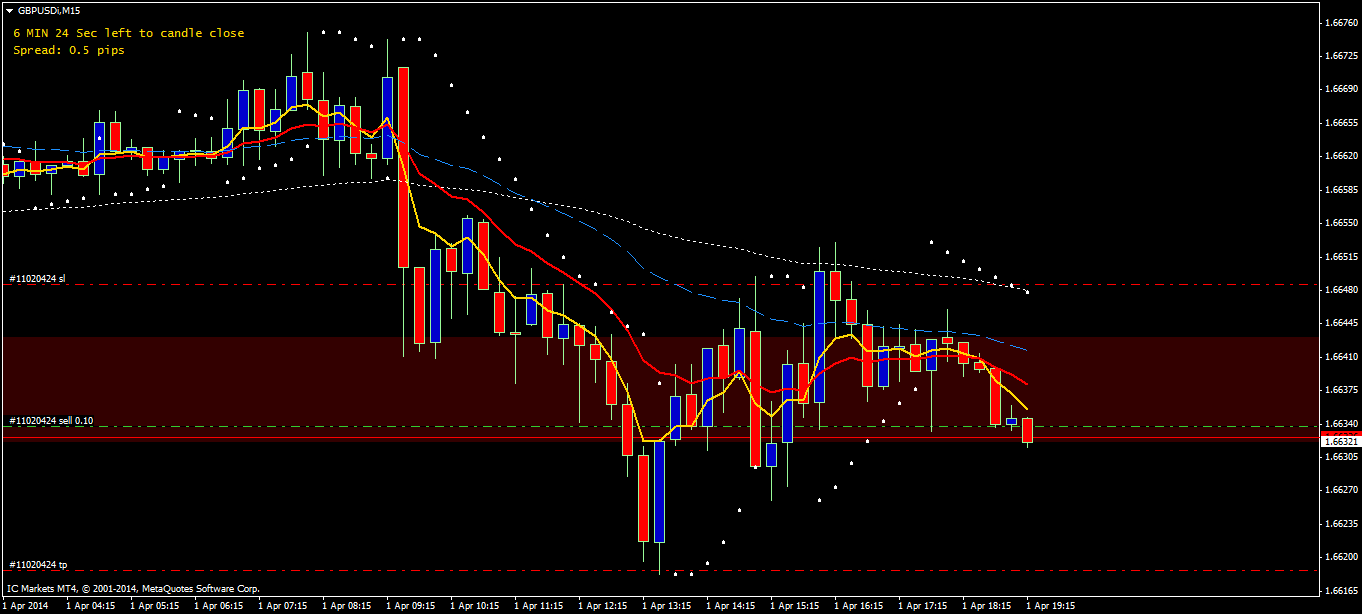Click the current price tag 1.66321
The image size is (1362, 614).
coord(1340,441)
